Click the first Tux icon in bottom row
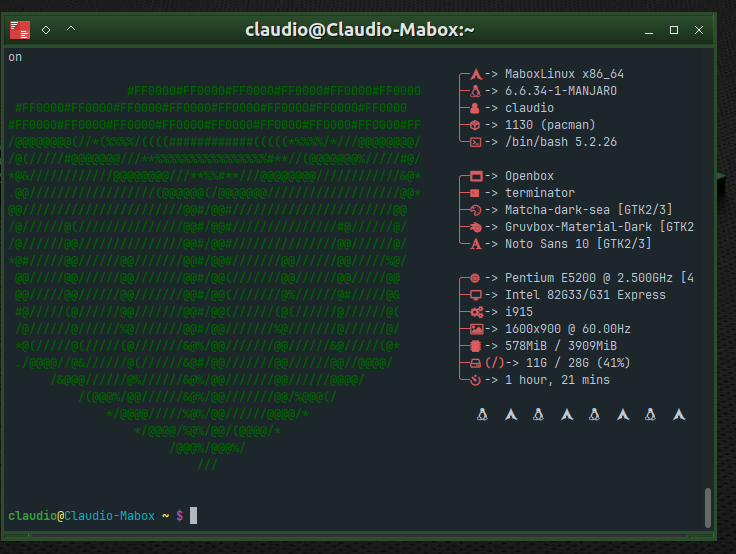Image resolution: width=736 pixels, height=554 pixels. coord(482,414)
